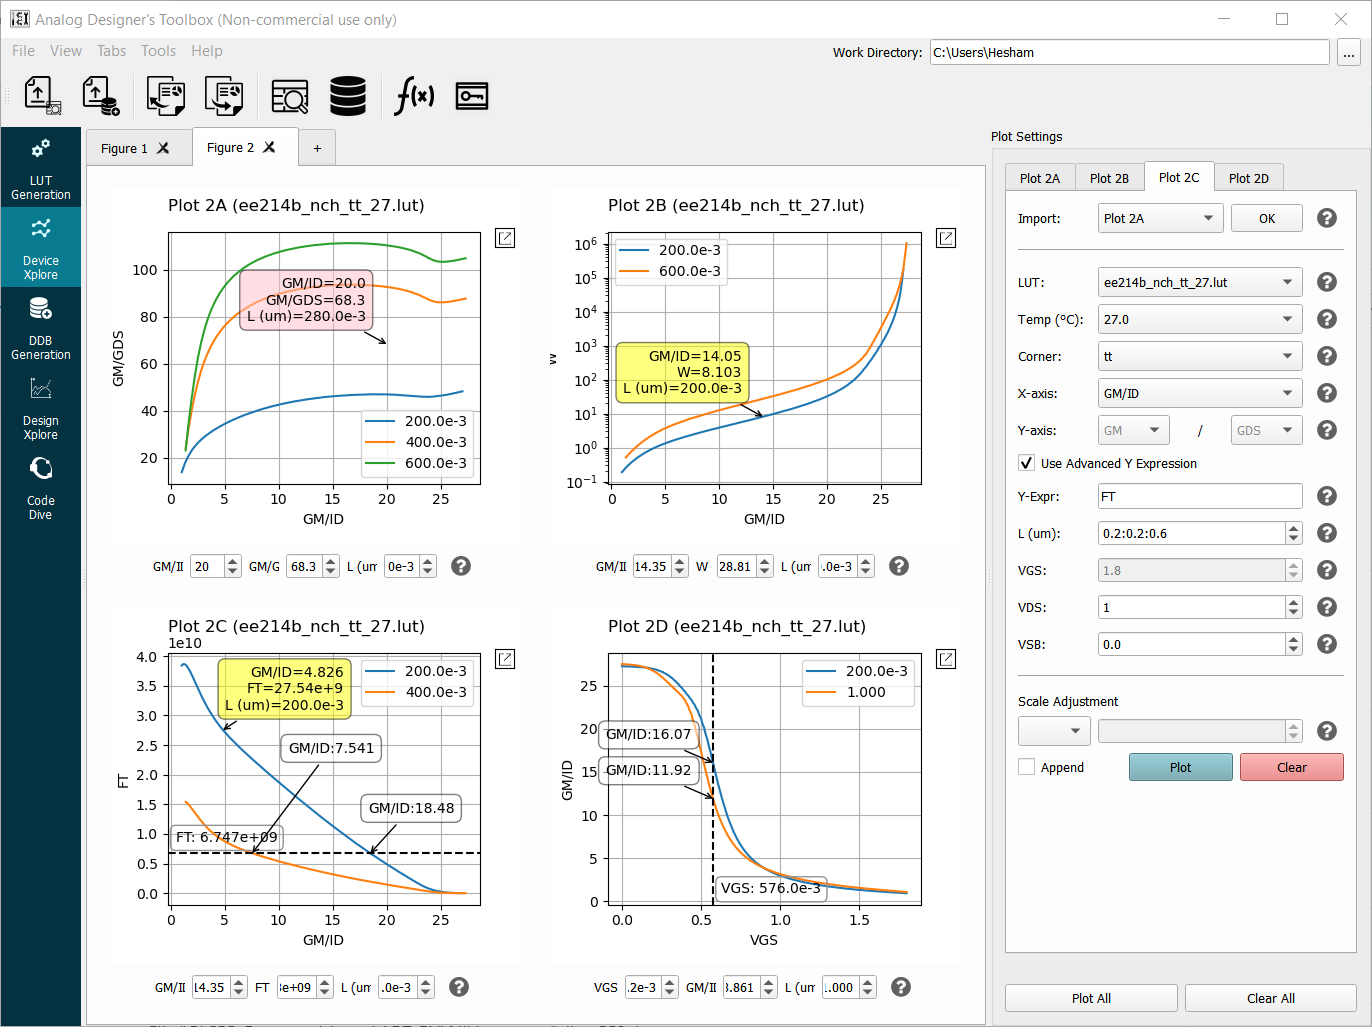
Task: Click the Plot 2D VGS spinner arrows
Action: [670, 987]
